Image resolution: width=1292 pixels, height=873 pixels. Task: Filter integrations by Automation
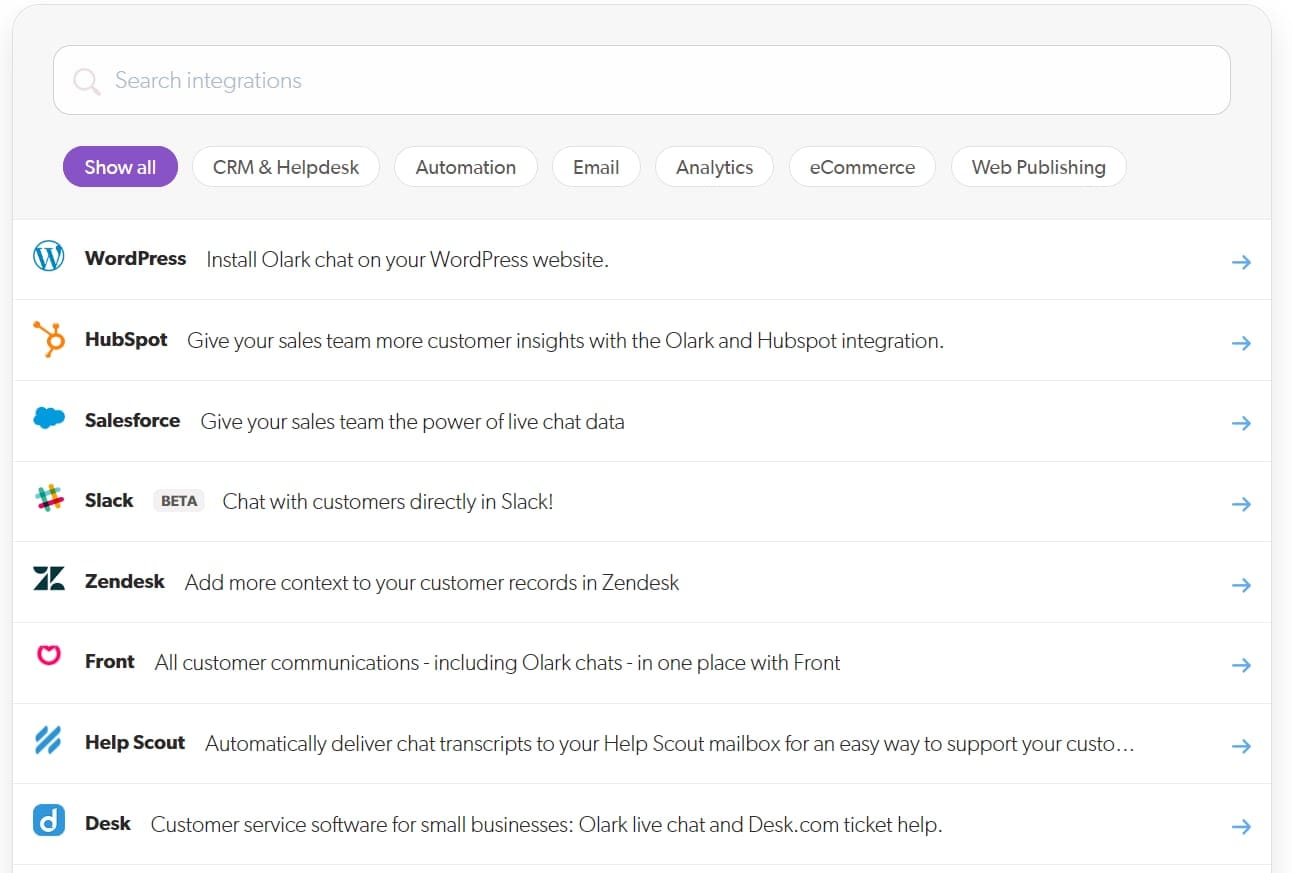(x=466, y=167)
